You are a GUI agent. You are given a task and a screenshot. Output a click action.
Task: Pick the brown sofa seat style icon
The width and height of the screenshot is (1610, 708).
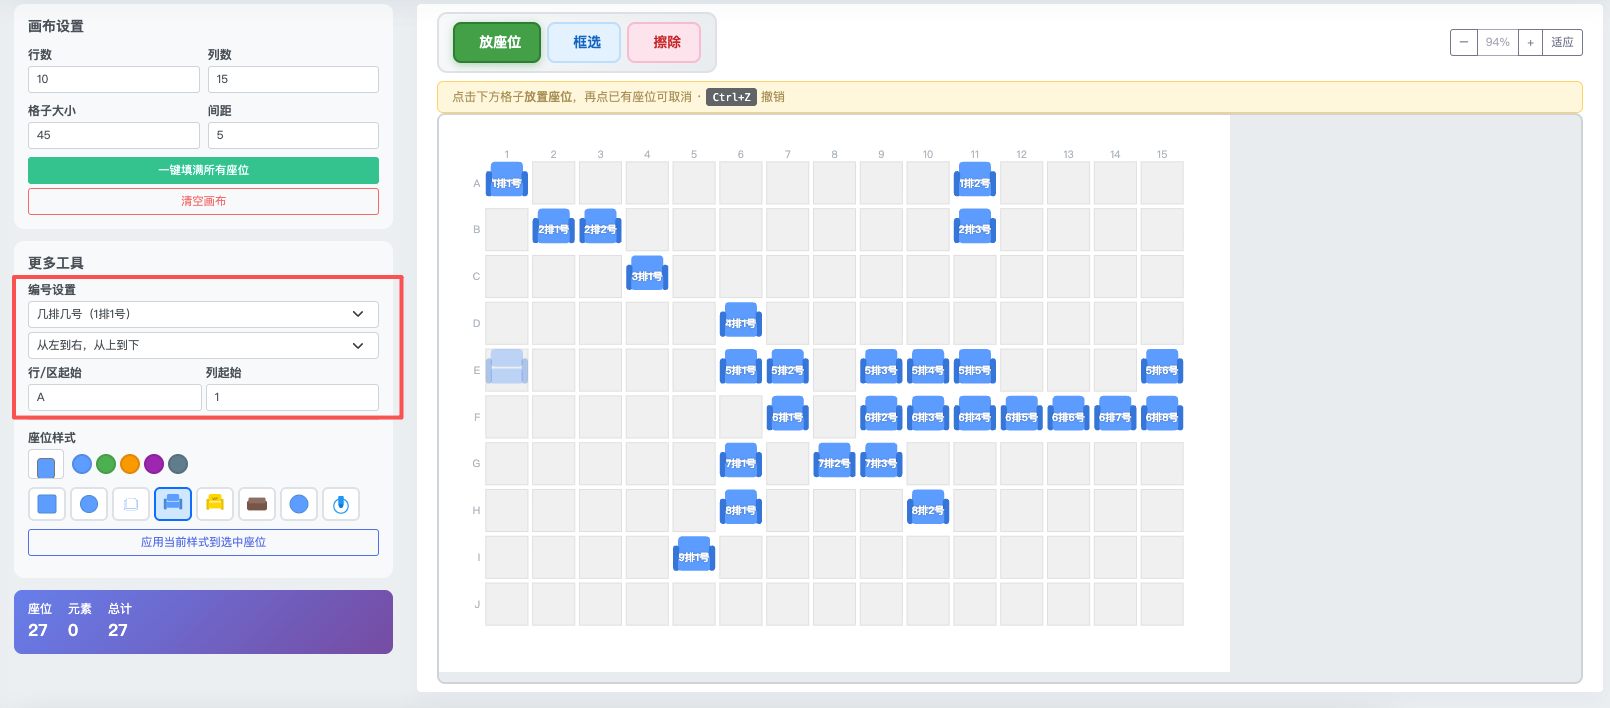click(257, 504)
